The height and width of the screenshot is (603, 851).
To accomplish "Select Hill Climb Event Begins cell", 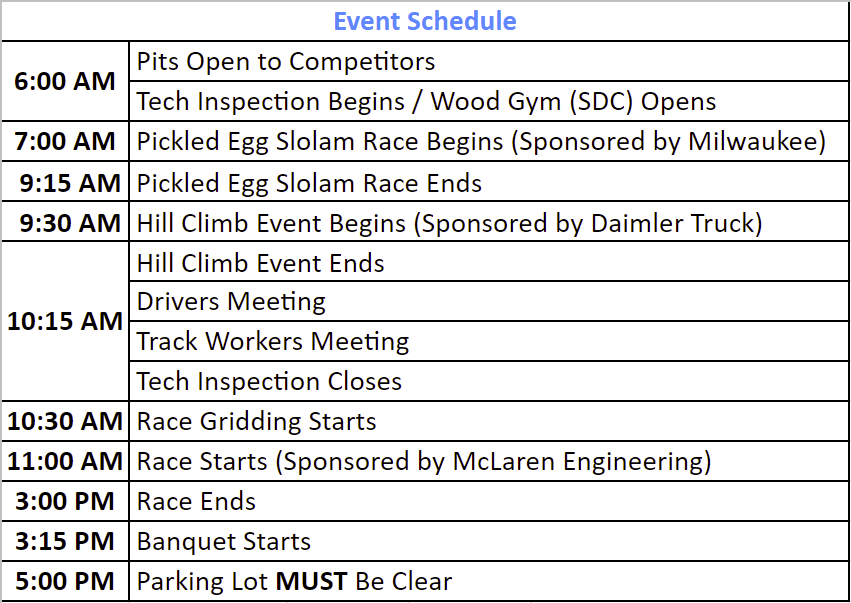I will pos(489,221).
